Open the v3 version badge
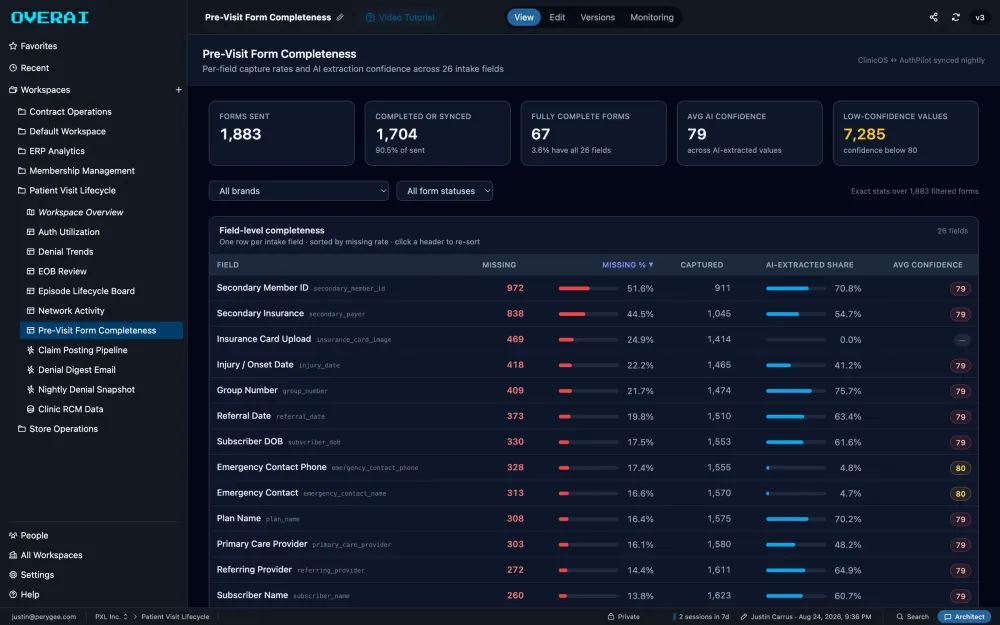The image size is (1000, 625). pos(980,17)
